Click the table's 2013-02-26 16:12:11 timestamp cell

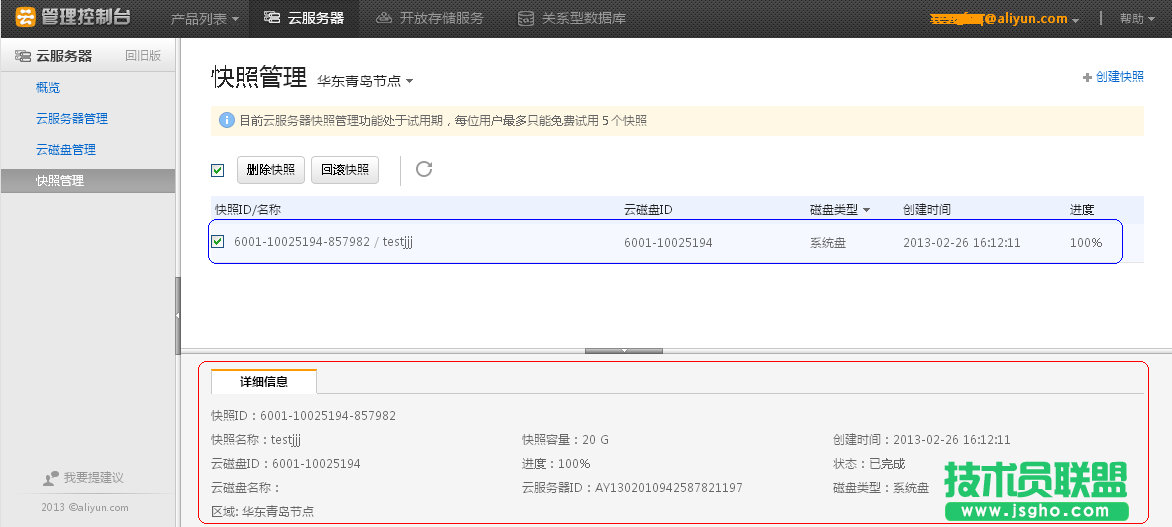pos(961,243)
